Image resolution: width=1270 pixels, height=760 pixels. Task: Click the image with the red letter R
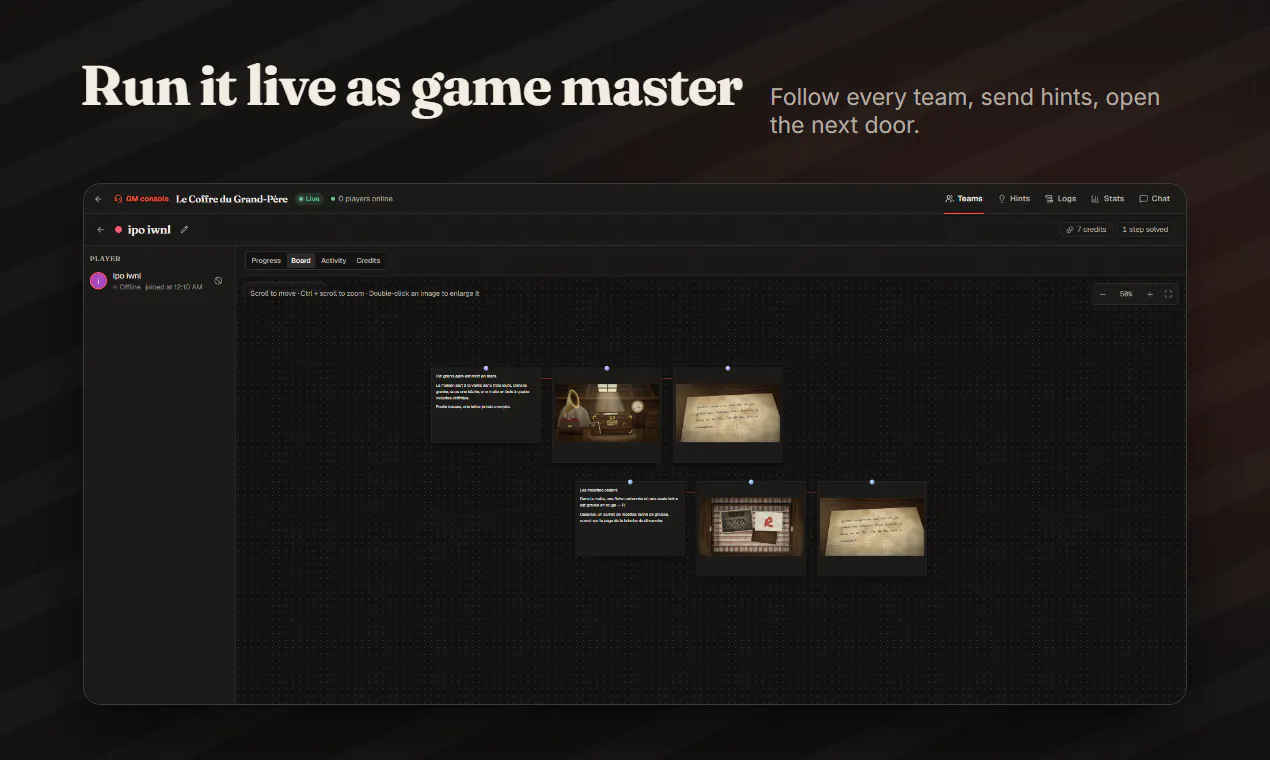point(751,527)
